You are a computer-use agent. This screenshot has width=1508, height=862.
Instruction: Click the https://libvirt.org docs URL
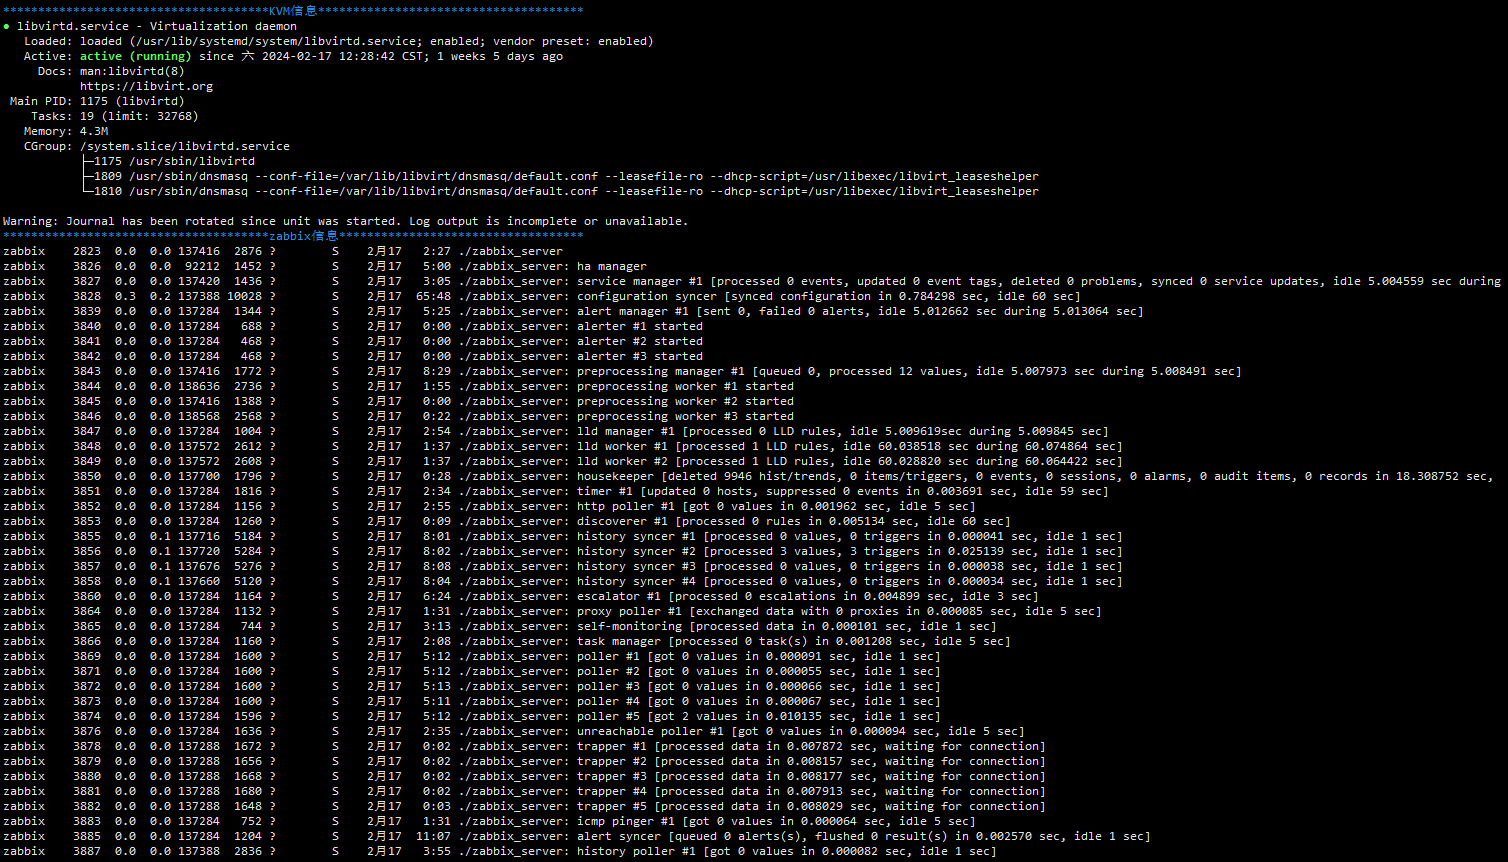pyautogui.click(x=146, y=86)
